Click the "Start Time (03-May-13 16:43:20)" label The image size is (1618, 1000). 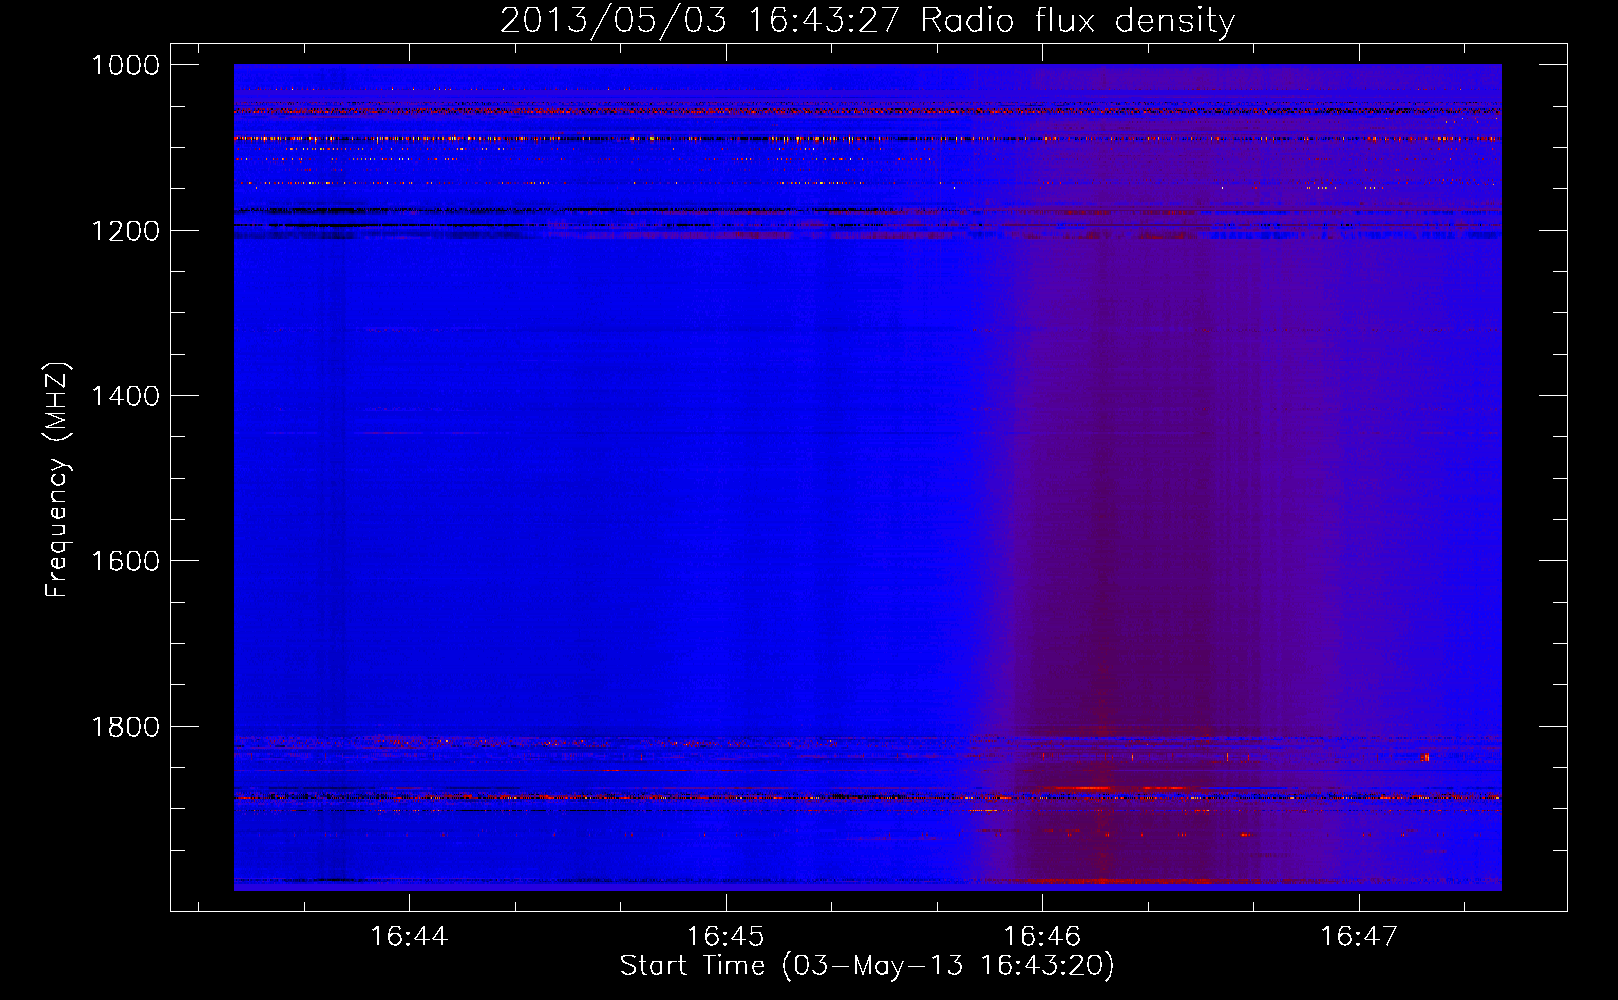point(867,965)
